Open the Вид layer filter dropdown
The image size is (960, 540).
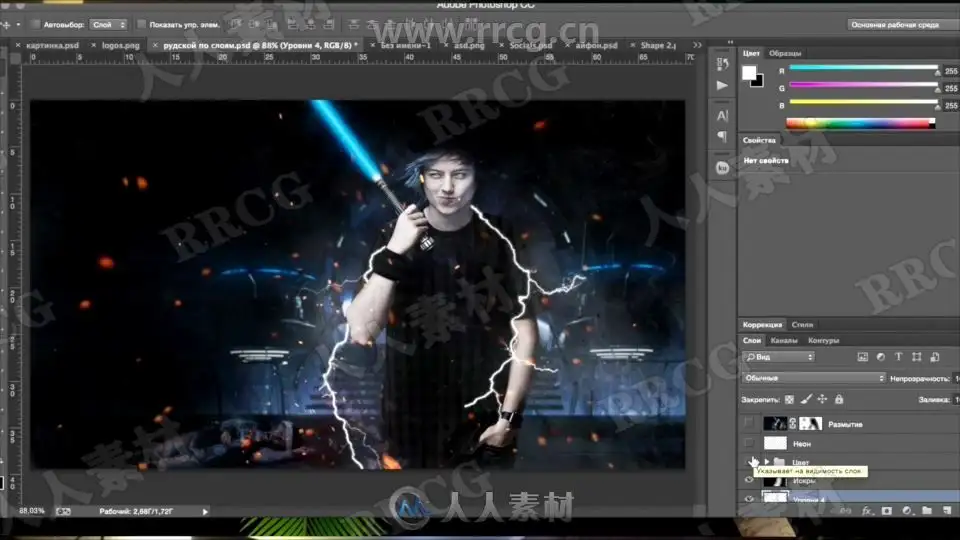point(778,357)
